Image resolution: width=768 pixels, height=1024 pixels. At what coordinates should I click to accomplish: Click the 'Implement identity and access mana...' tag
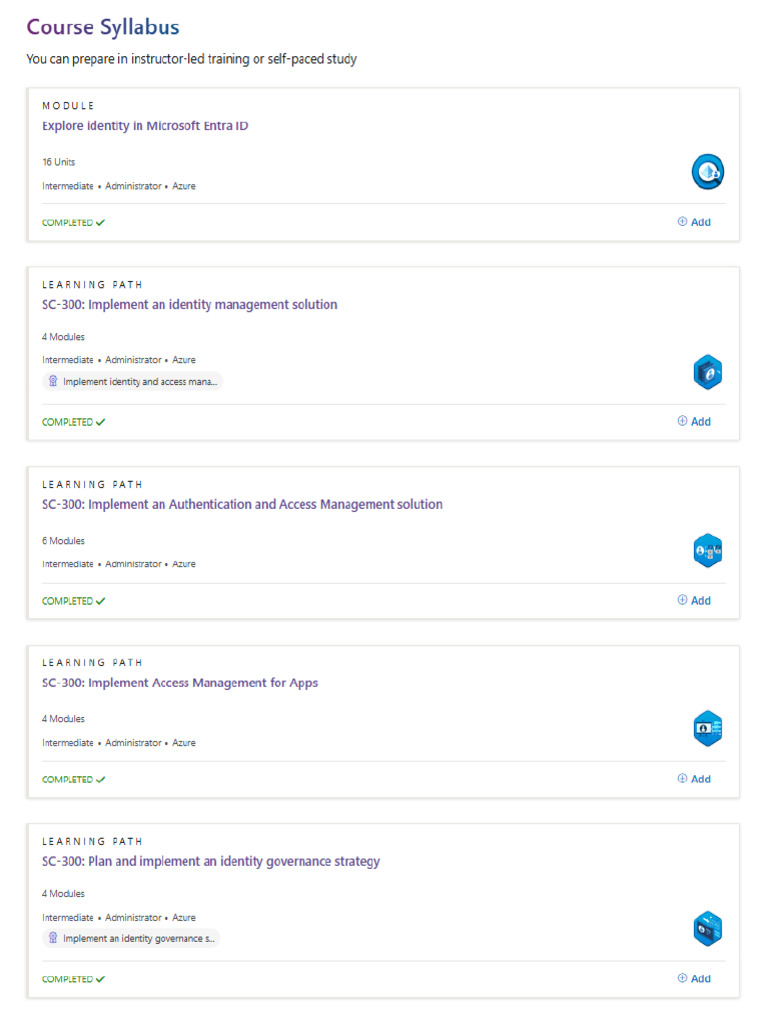(x=132, y=381)
